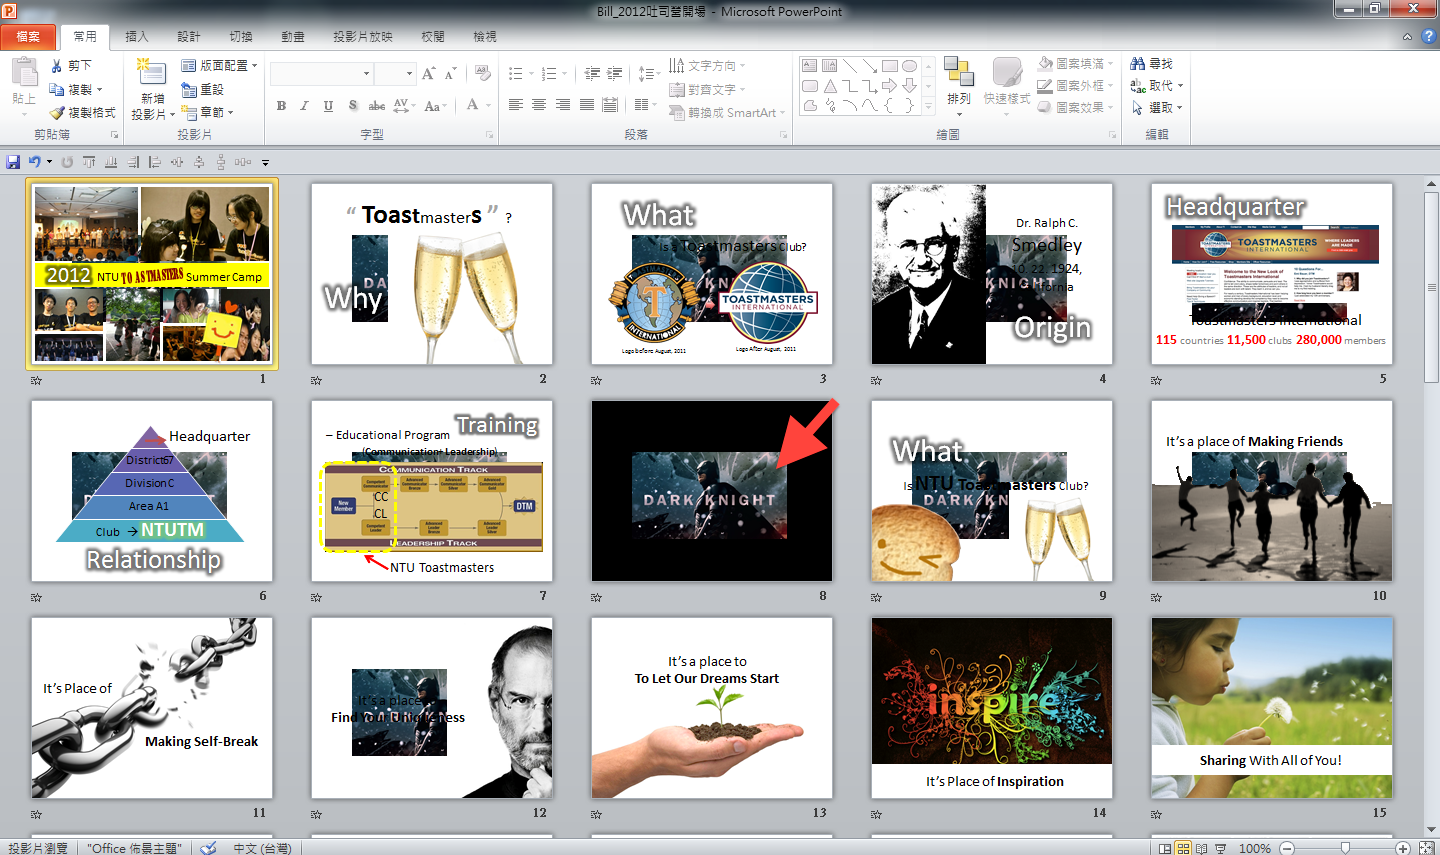
Task: Center-align the text
Action: 539,105
